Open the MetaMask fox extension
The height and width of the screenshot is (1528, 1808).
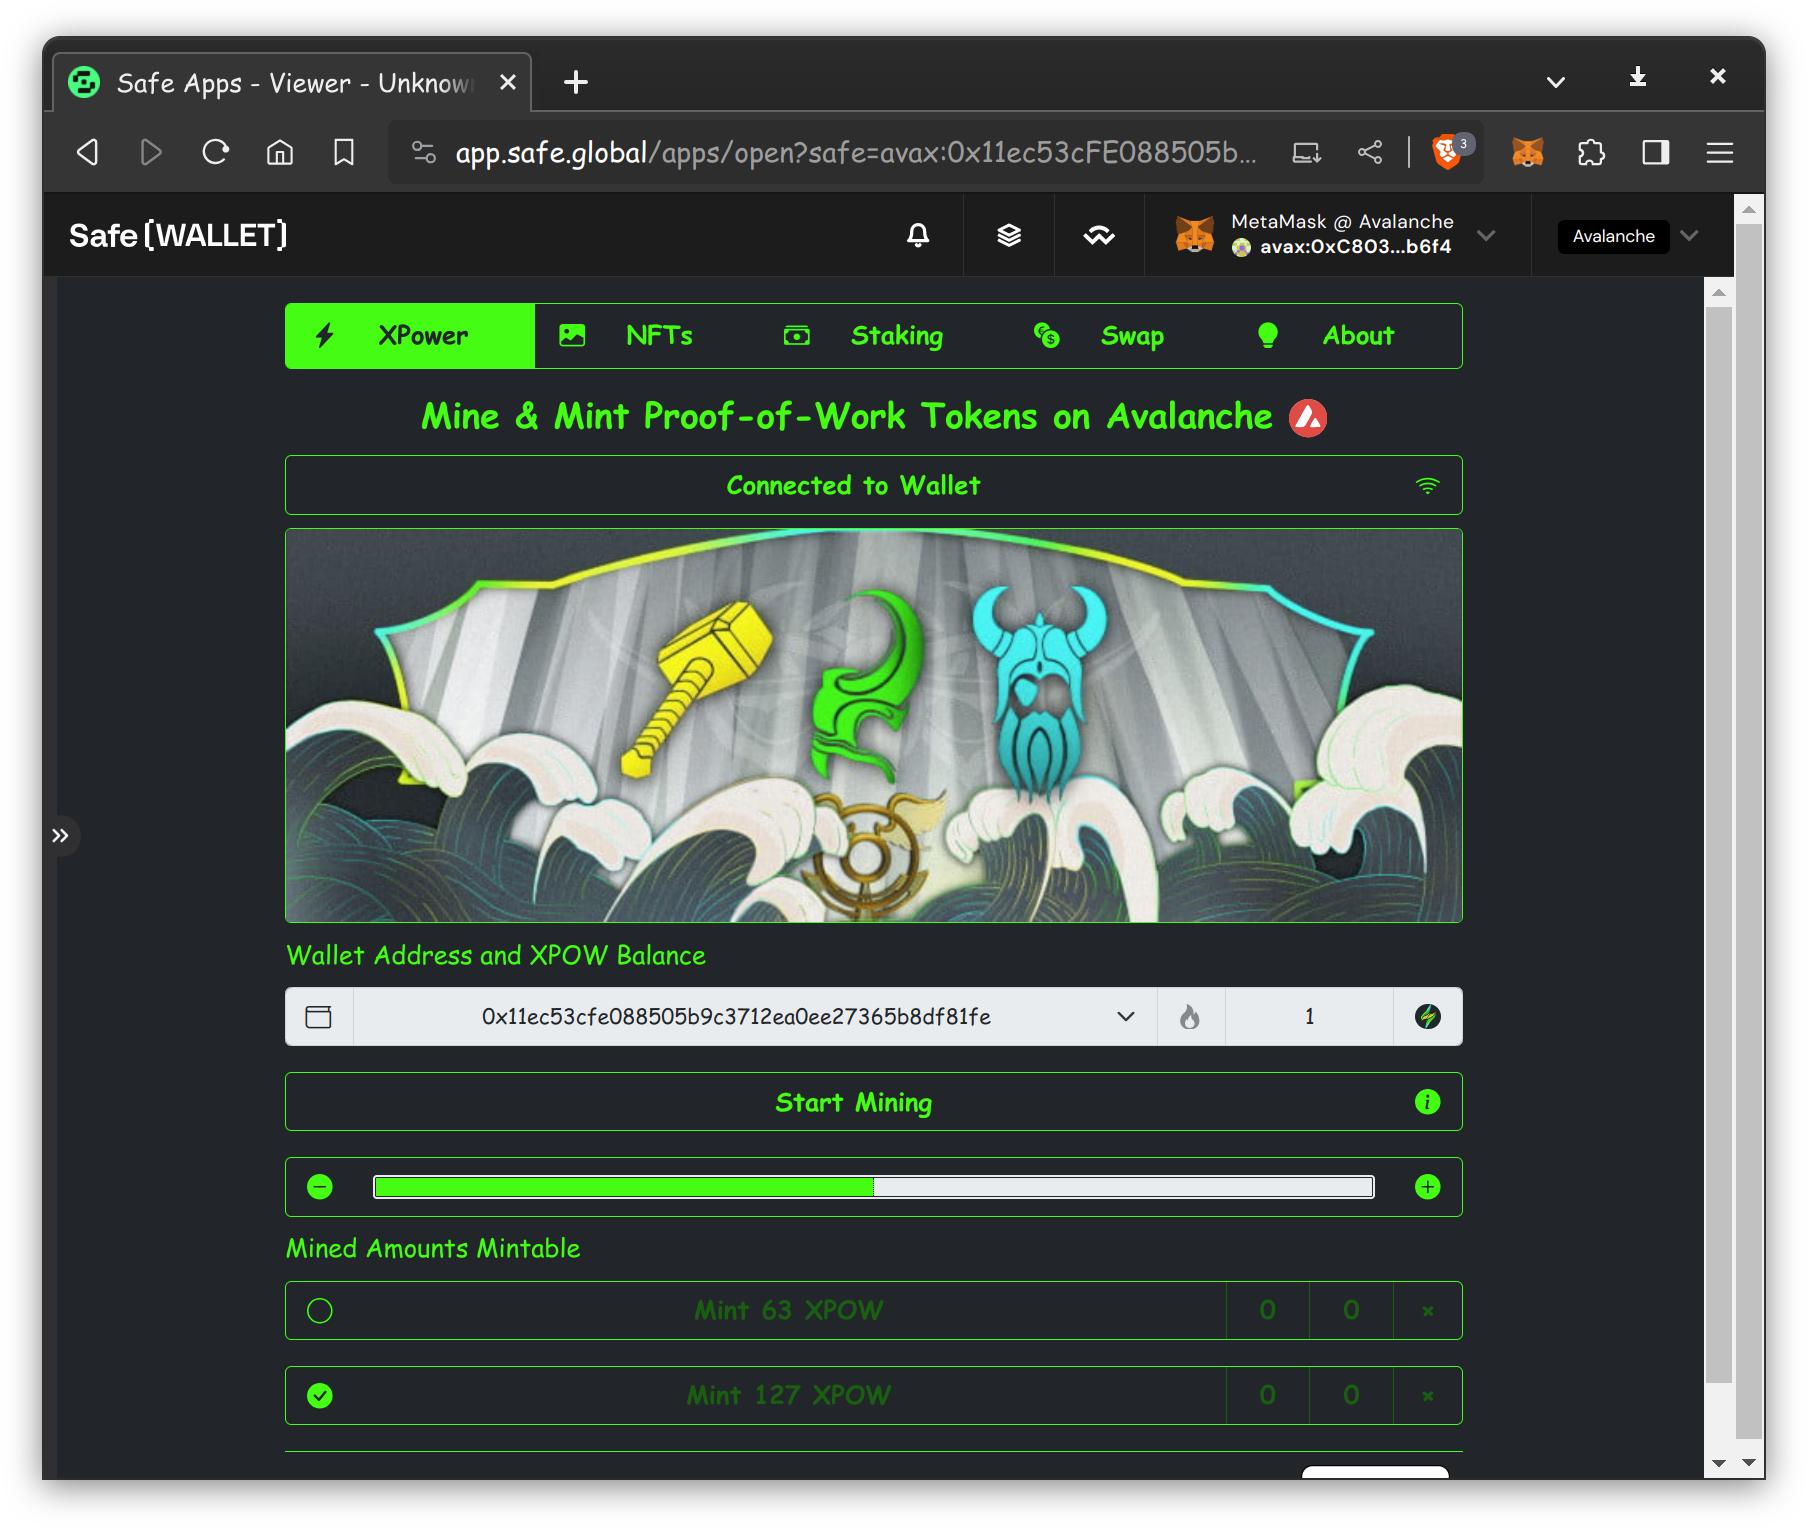click(x=1528, y=152)
